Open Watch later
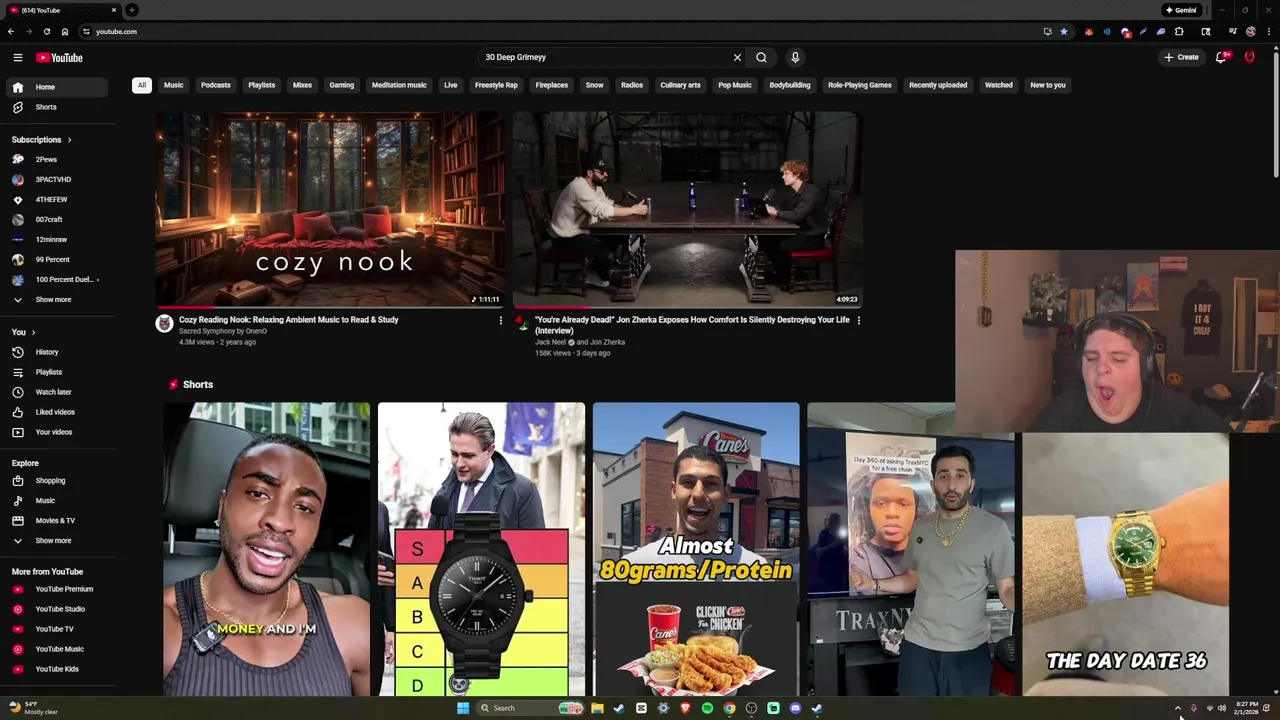Screen dimensions: 1280x720 [x=56, y=392]
